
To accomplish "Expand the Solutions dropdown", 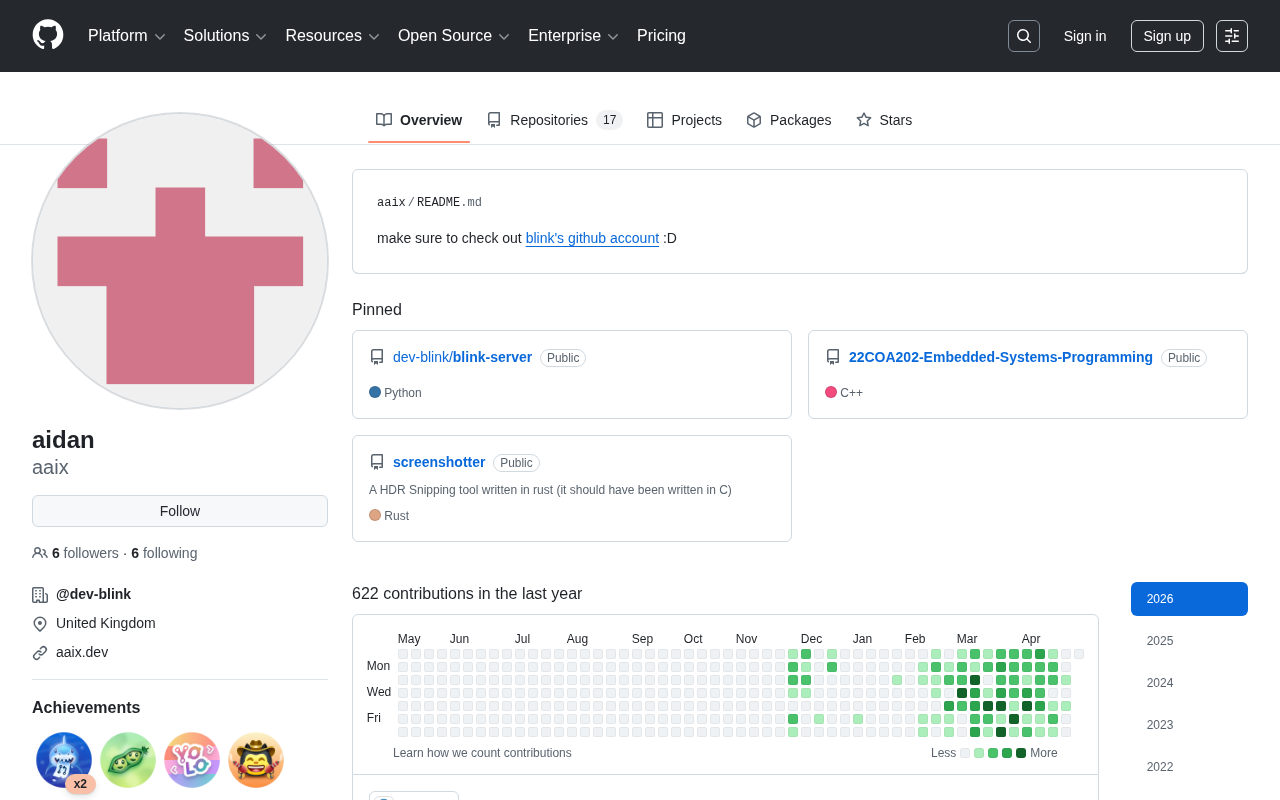I will 225,36.
